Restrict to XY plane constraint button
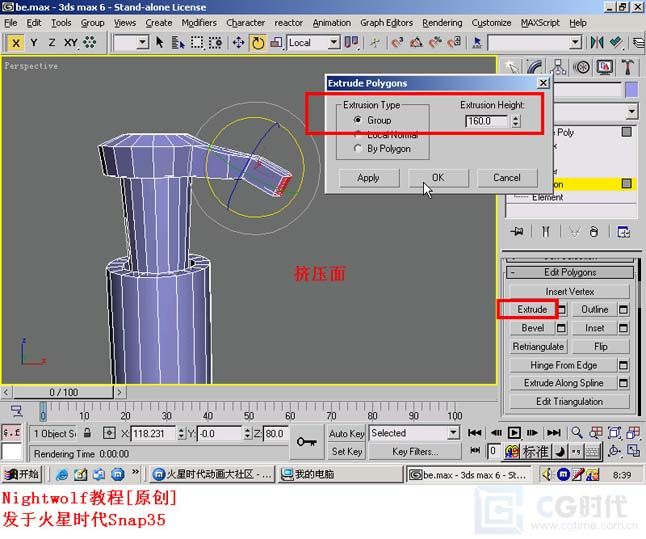The height and width of the screenshot is (539, 646). pyautogui.click(x=70, y=43)
